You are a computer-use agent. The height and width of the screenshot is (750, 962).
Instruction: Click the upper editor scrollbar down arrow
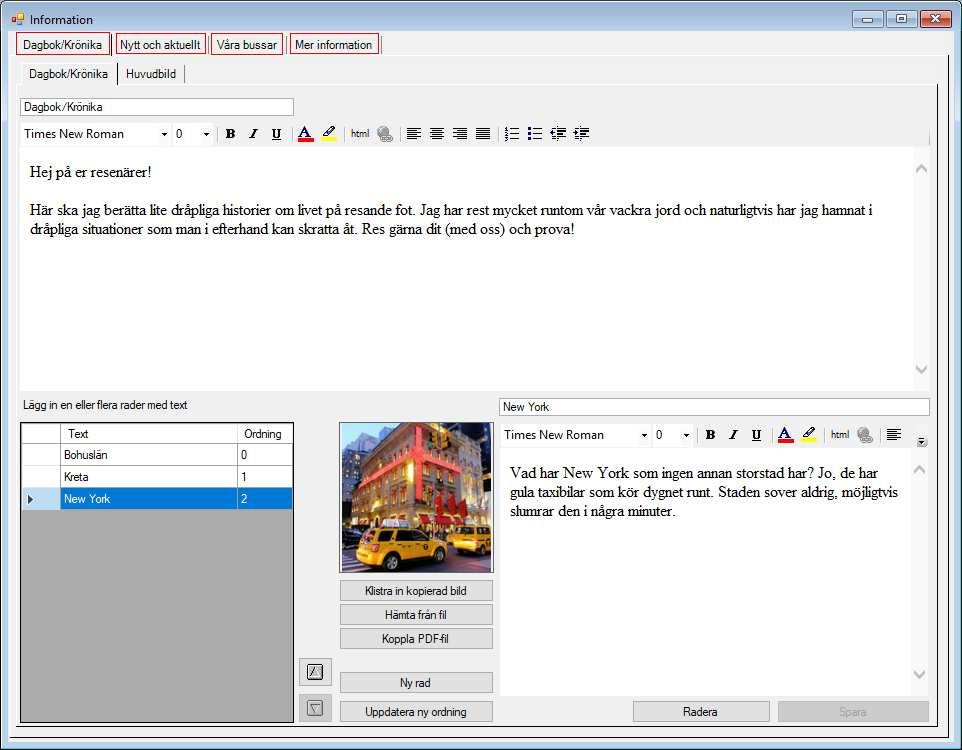pyautogui.click(x=921, y=369)
